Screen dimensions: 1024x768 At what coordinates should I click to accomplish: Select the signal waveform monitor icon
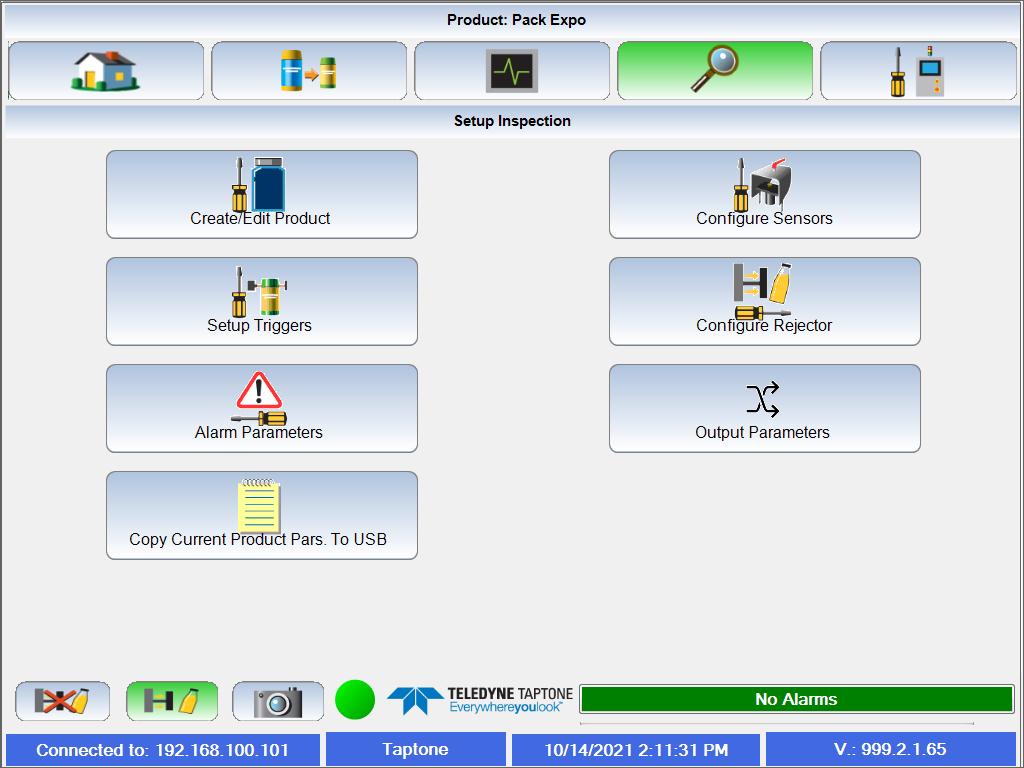[512, 70]
